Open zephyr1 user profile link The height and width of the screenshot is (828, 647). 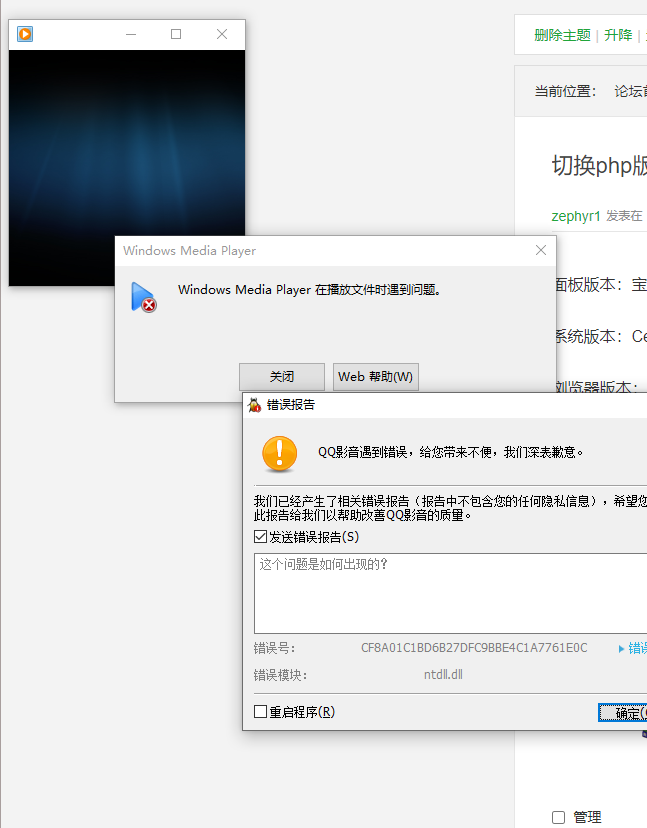coord(576,216)
